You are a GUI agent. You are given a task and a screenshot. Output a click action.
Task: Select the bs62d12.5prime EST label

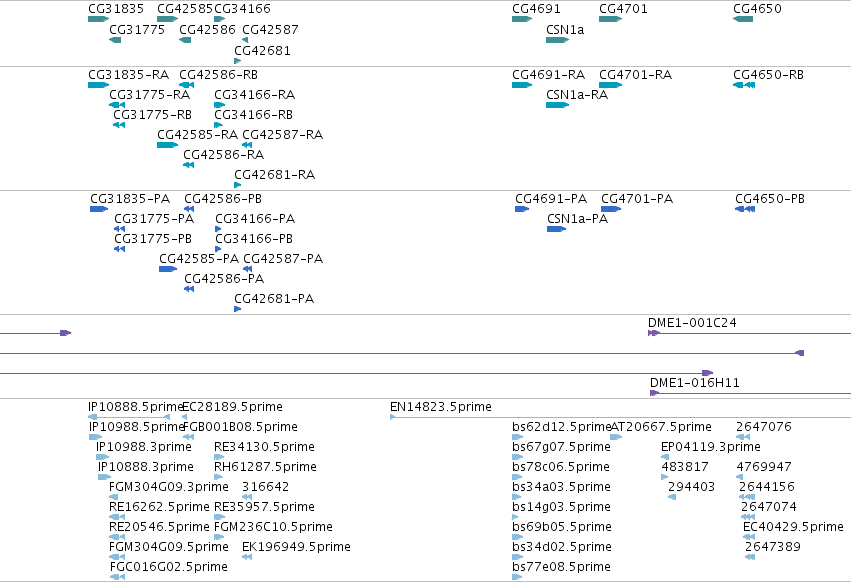(561, 427)
